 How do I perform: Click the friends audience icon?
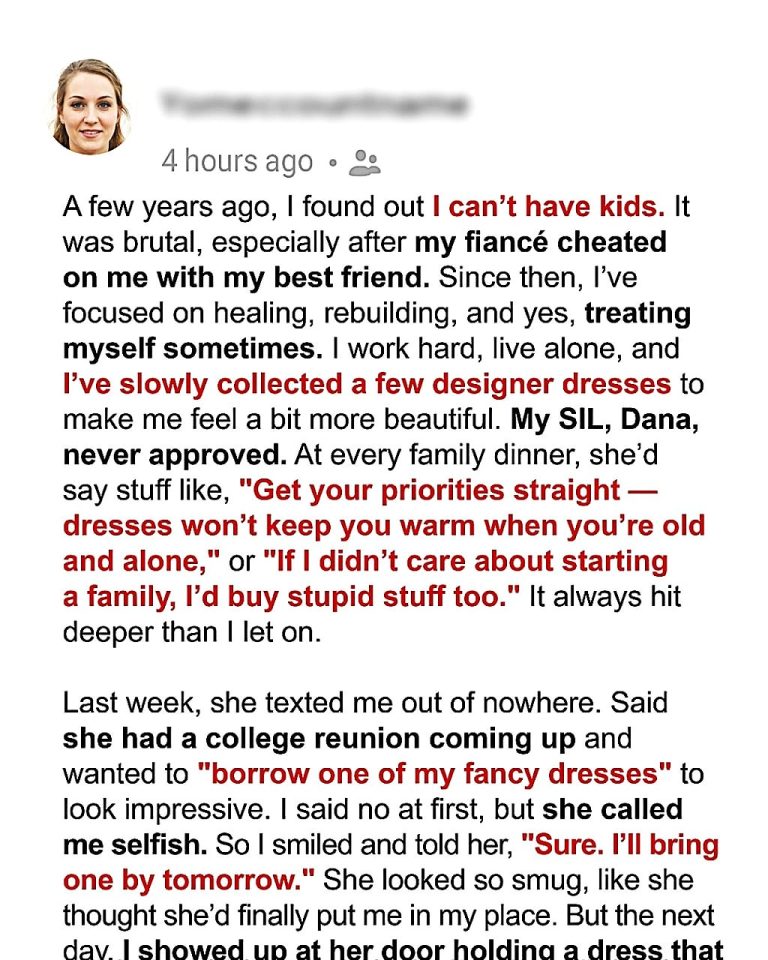366,163
